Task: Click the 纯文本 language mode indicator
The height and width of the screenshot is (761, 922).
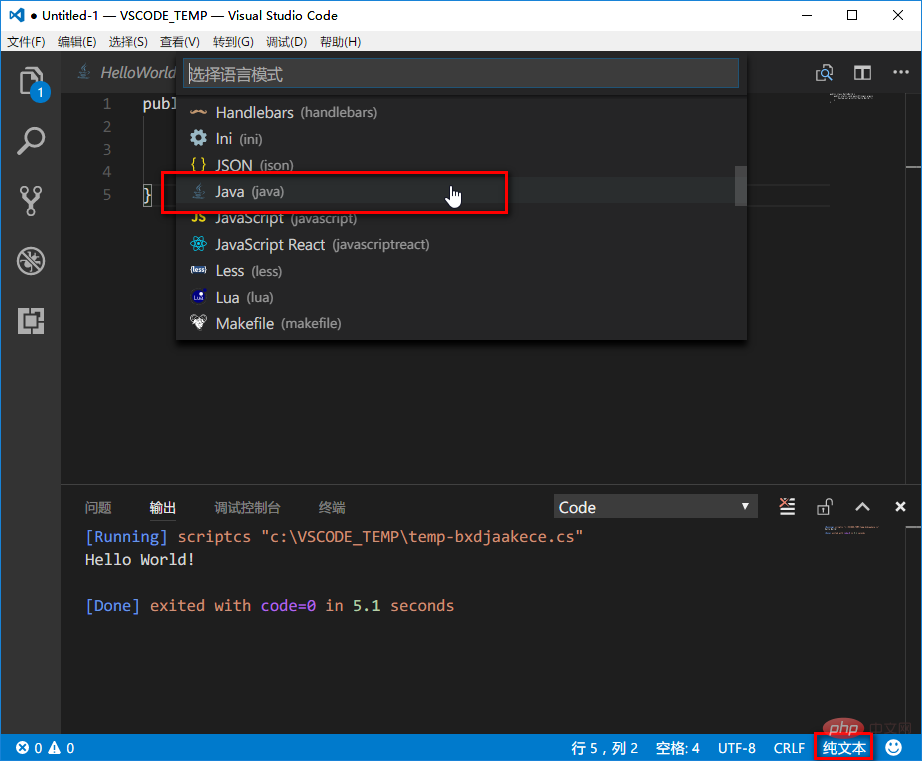Action: click(x=843, y=747)
